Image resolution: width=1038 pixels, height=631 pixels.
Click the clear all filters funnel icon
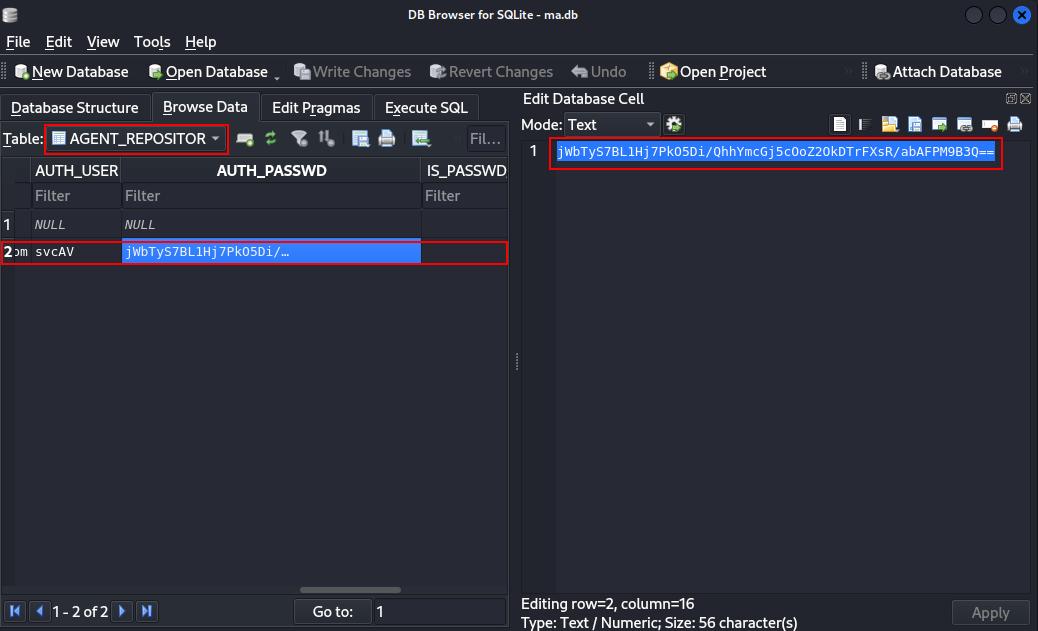pos(299,138)
